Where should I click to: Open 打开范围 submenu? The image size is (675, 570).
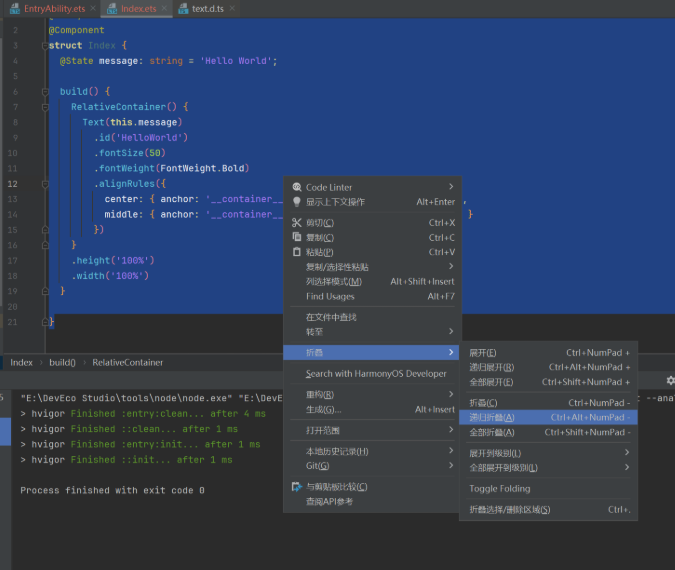(373, 430)
